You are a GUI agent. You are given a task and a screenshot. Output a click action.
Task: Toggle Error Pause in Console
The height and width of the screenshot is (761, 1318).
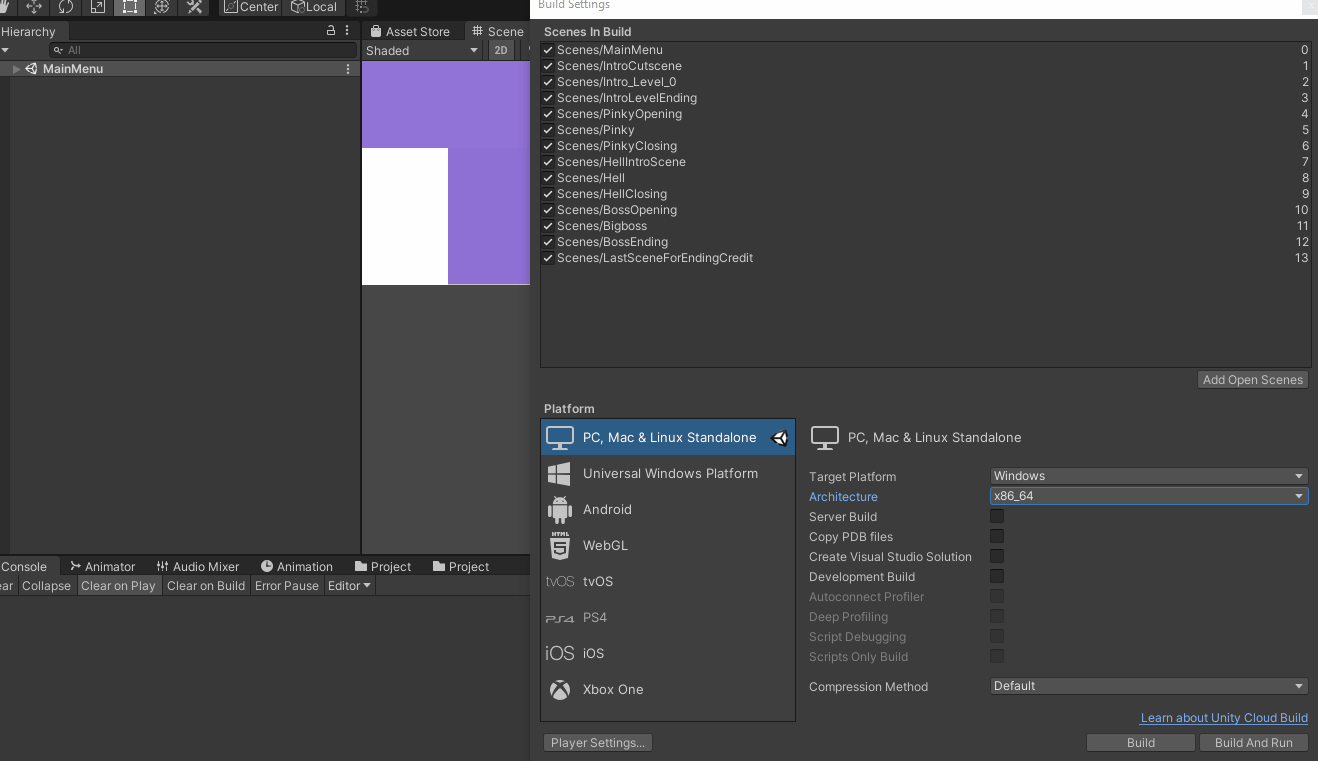tap(287, 586)
